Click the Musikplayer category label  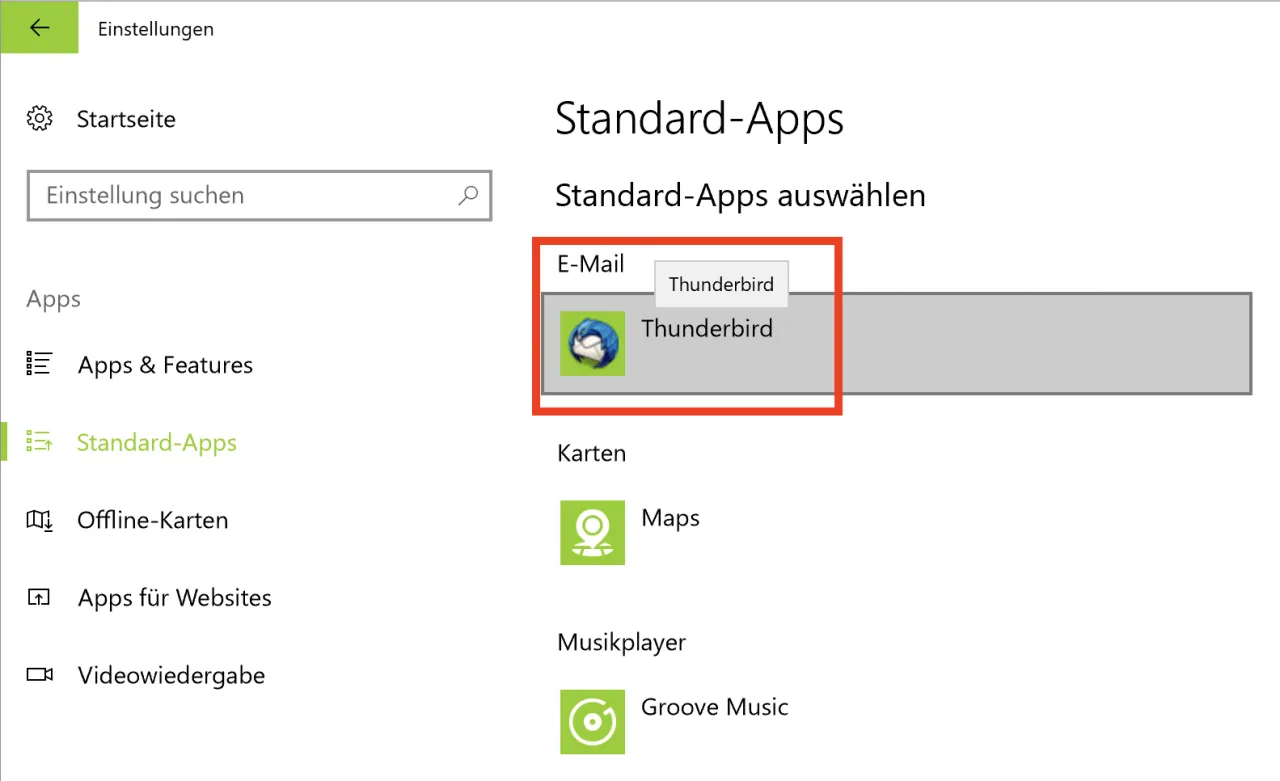click(x=621, y=642)
